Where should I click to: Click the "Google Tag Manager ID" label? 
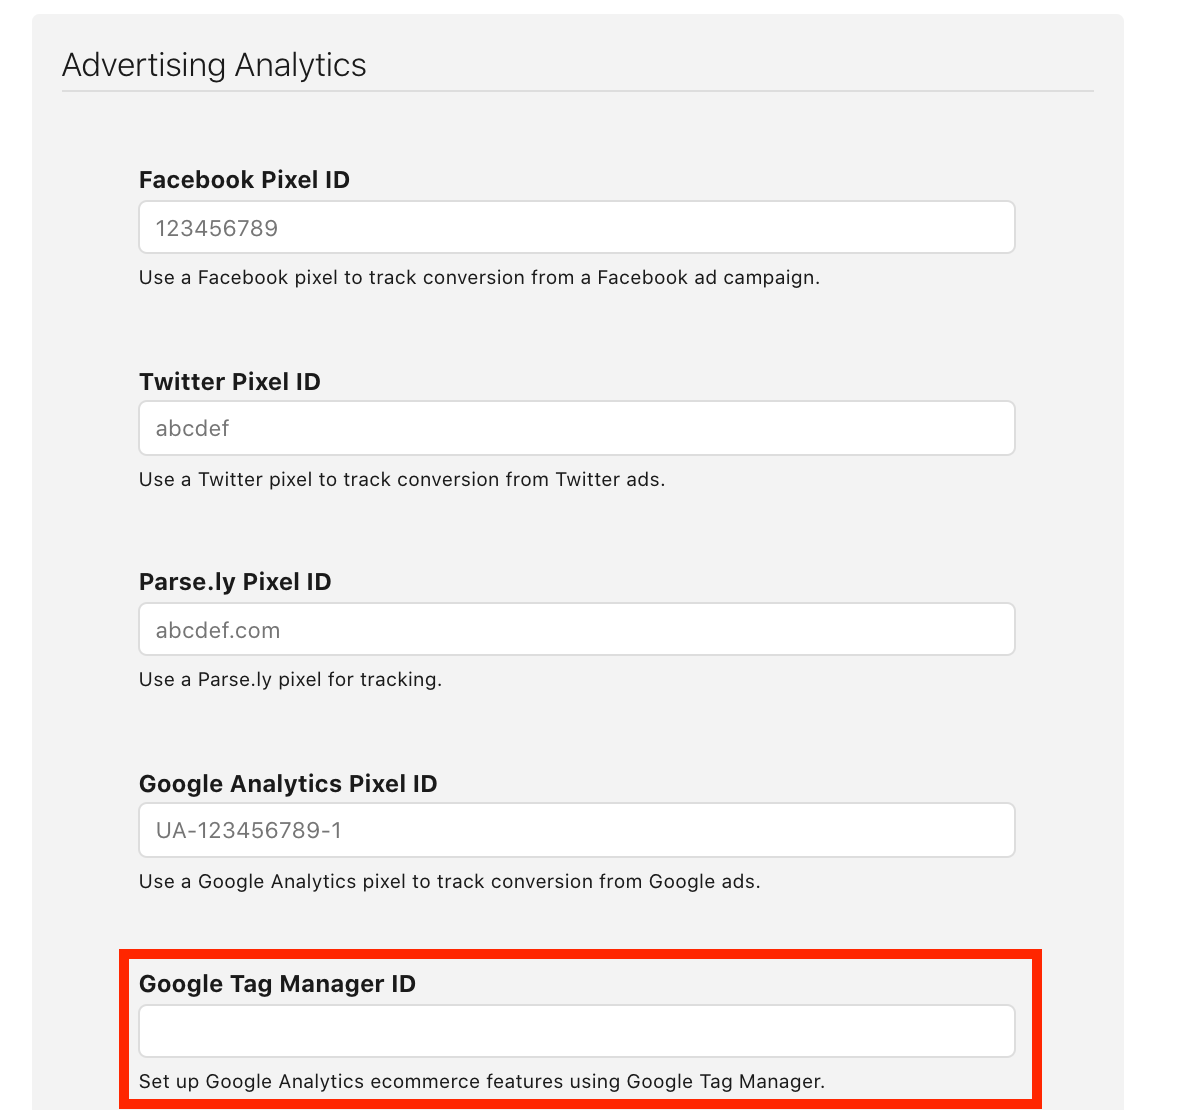[x=277, y=984]
